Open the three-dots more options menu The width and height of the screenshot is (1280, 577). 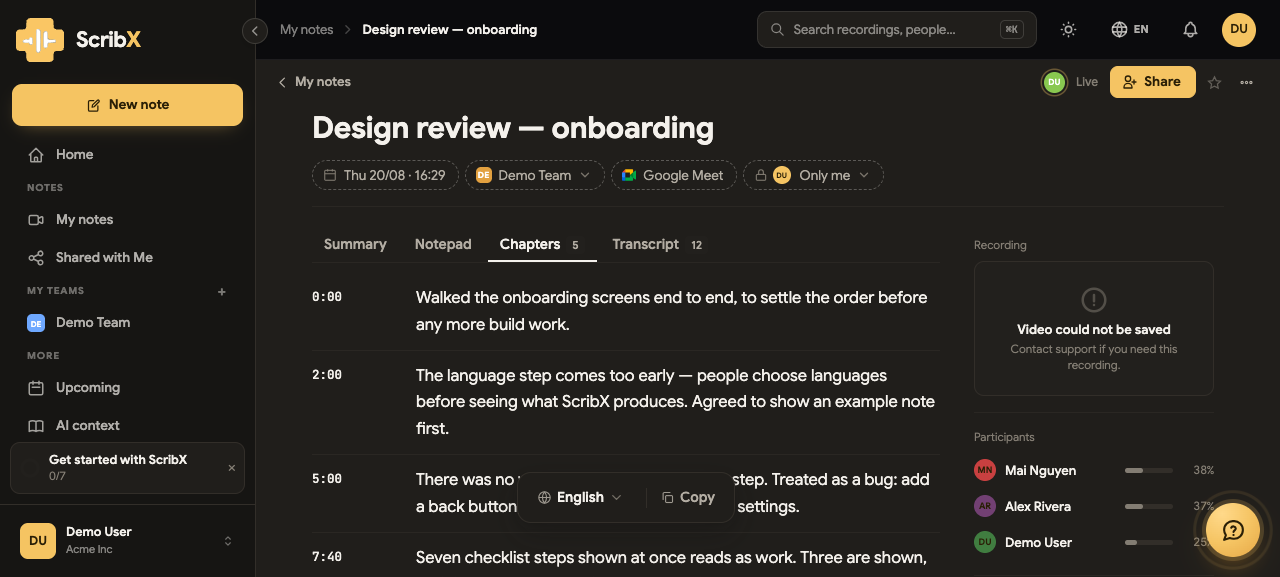tap(1247, 83)
